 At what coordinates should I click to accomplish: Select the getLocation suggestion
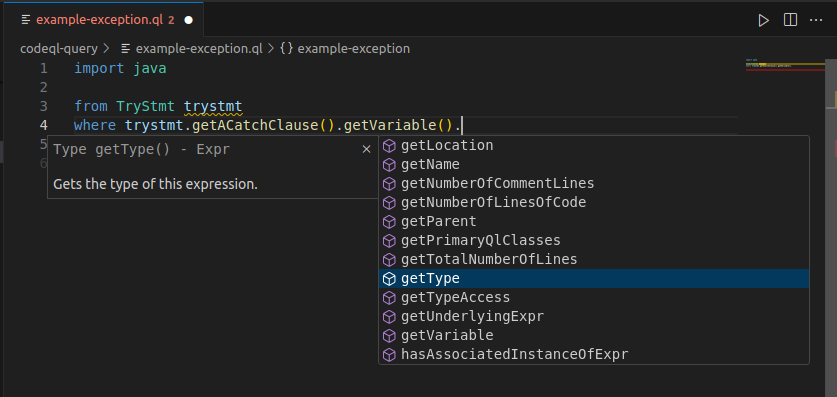[594, 145]
